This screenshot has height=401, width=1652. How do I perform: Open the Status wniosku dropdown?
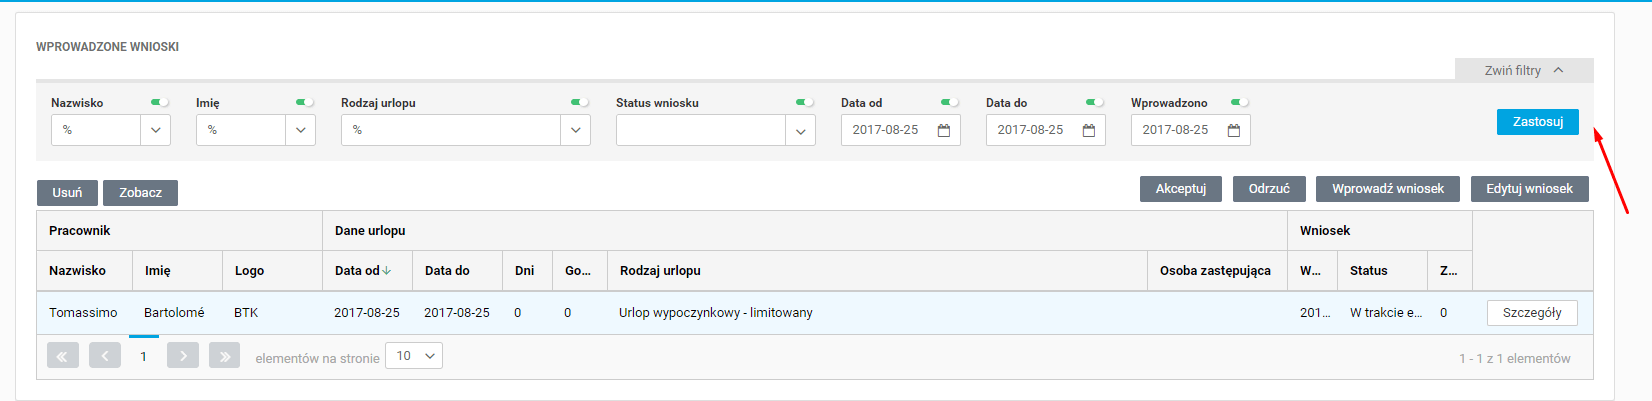click(800, 130)
